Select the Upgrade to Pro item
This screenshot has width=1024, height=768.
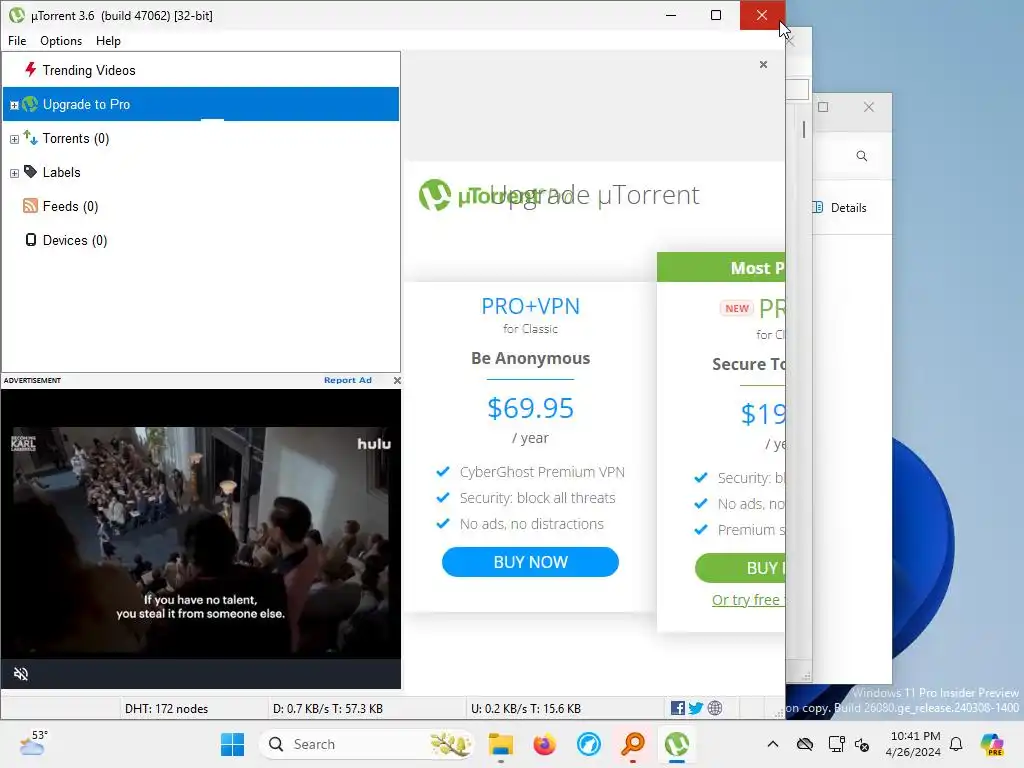click(x=201, y=104)
